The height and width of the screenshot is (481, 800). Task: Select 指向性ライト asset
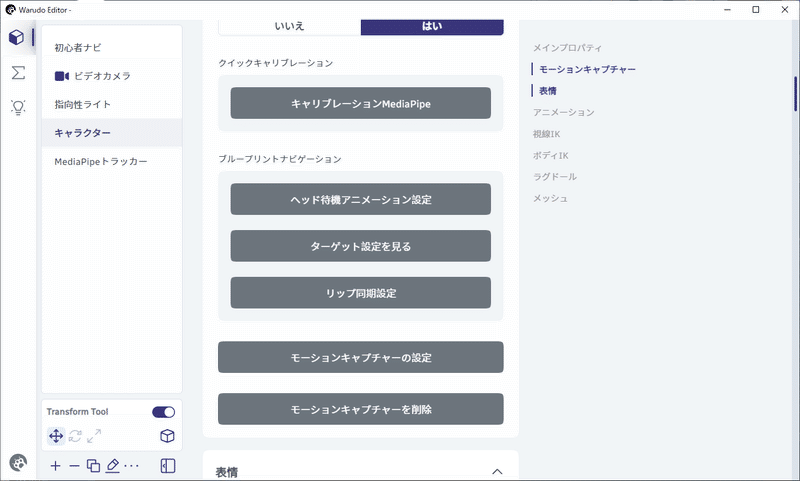pyautogui.click(x=112, y=105)
